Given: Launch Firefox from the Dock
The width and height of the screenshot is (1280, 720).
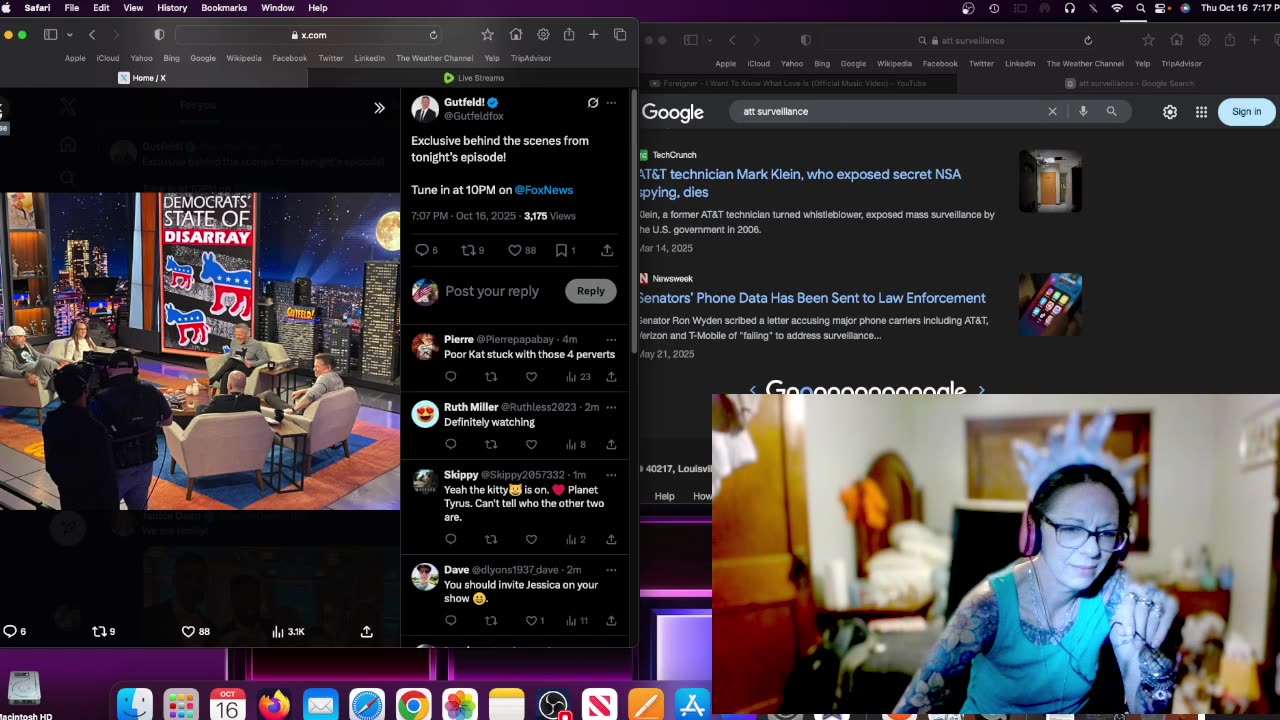Looking at the screenshot, I should point(274,705).
